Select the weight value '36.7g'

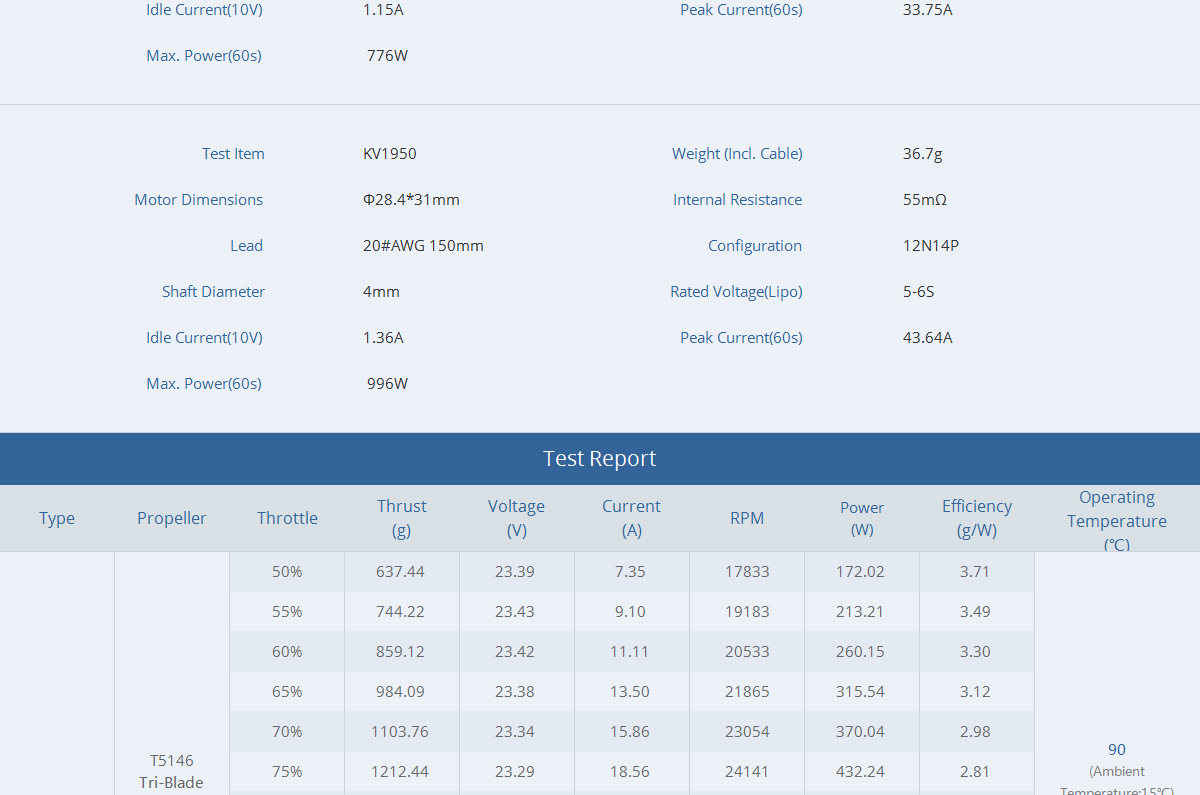click(922, 154)
